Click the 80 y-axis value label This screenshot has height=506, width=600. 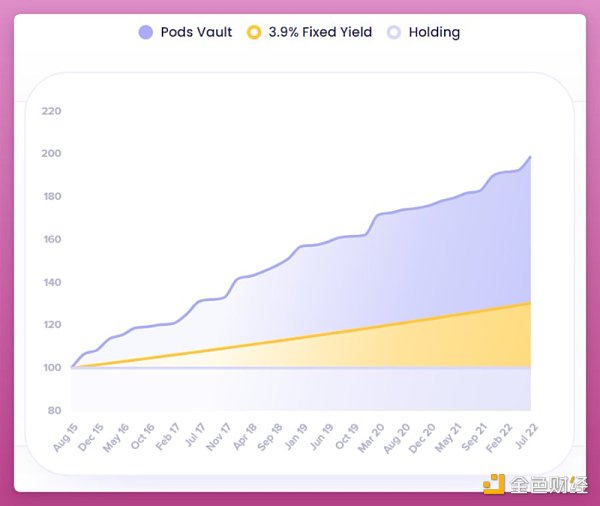54,411
